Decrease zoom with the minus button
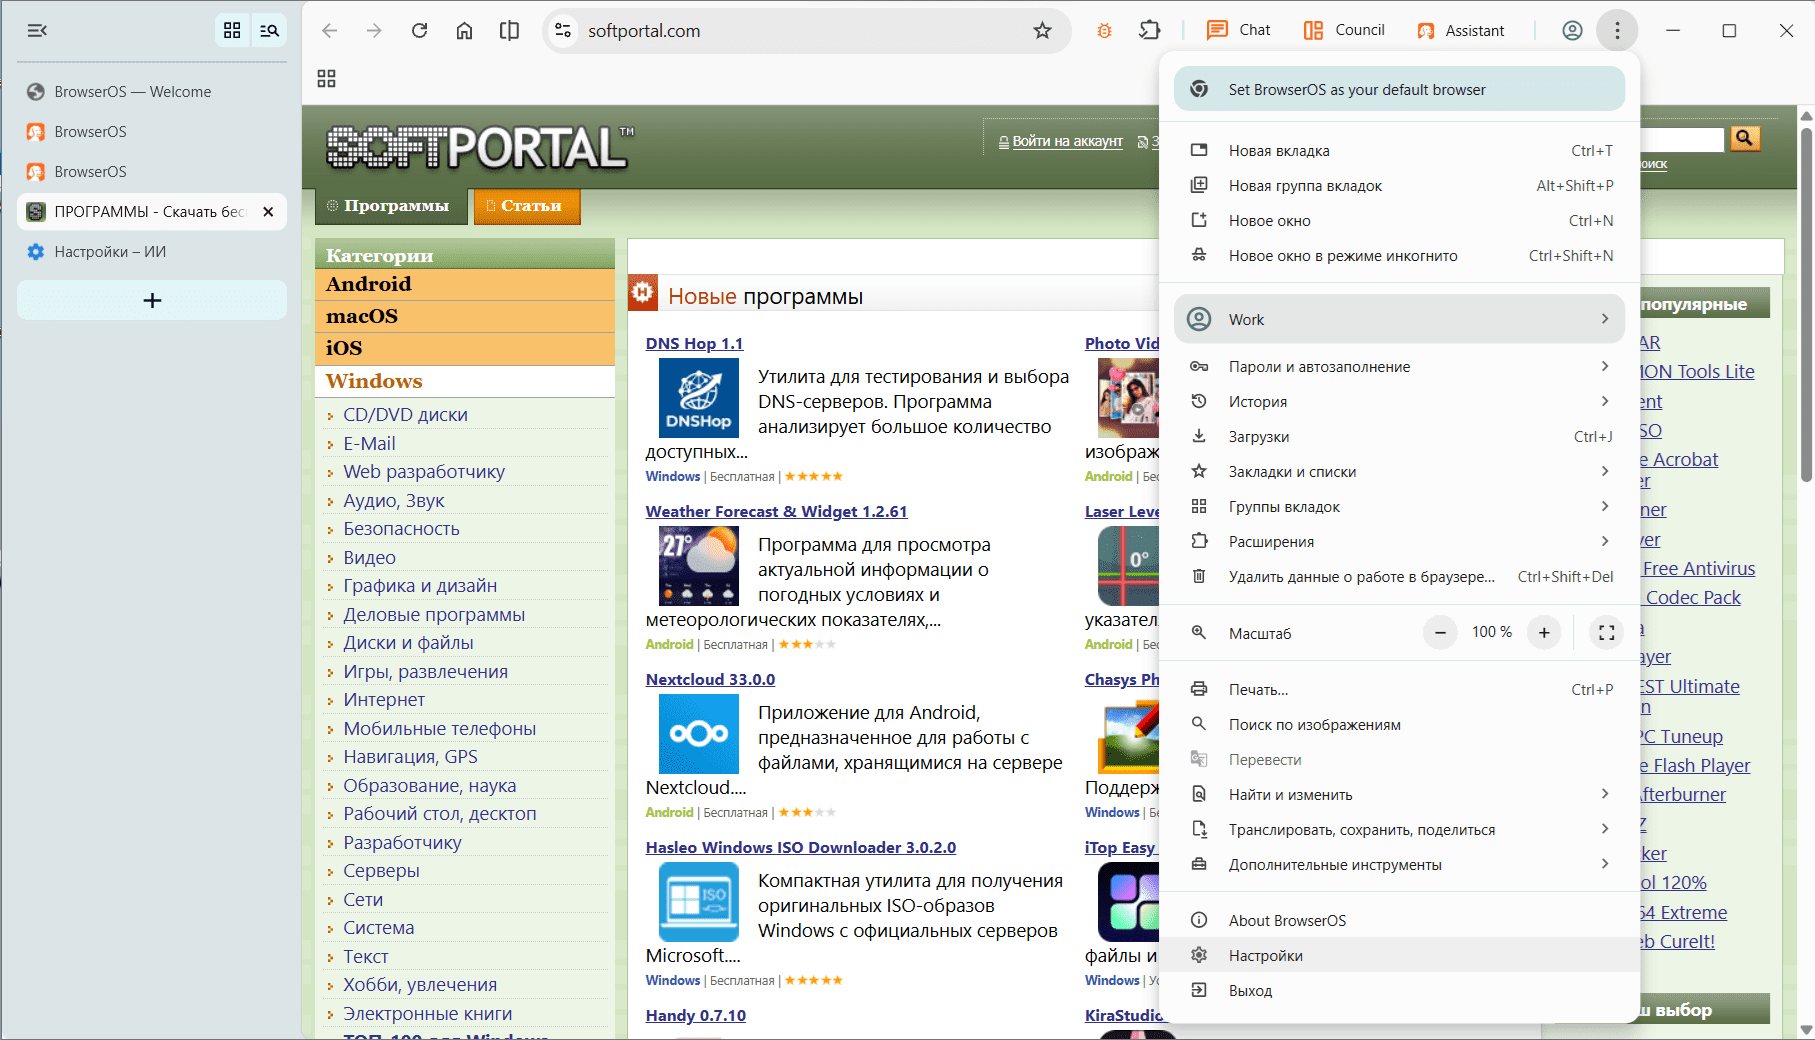1815x1040 pixels. (1440, 632)
